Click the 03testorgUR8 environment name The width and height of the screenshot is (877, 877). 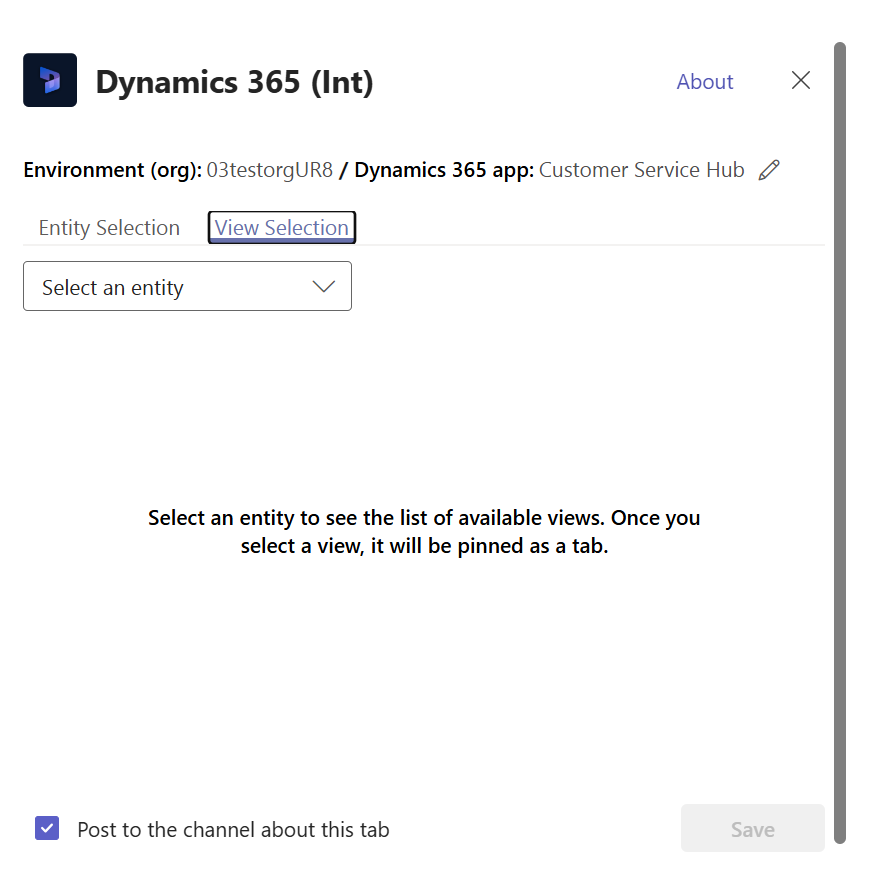270,170
